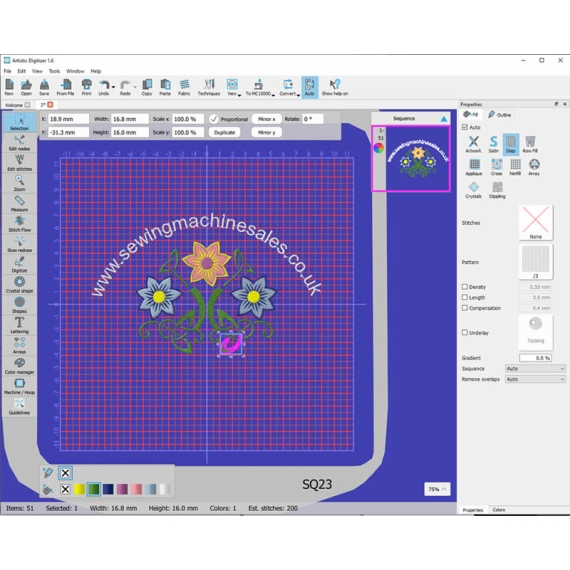Screen dimensions: 570x570
Task: Open Machine / Hoop settings
Action: point(19,387)
